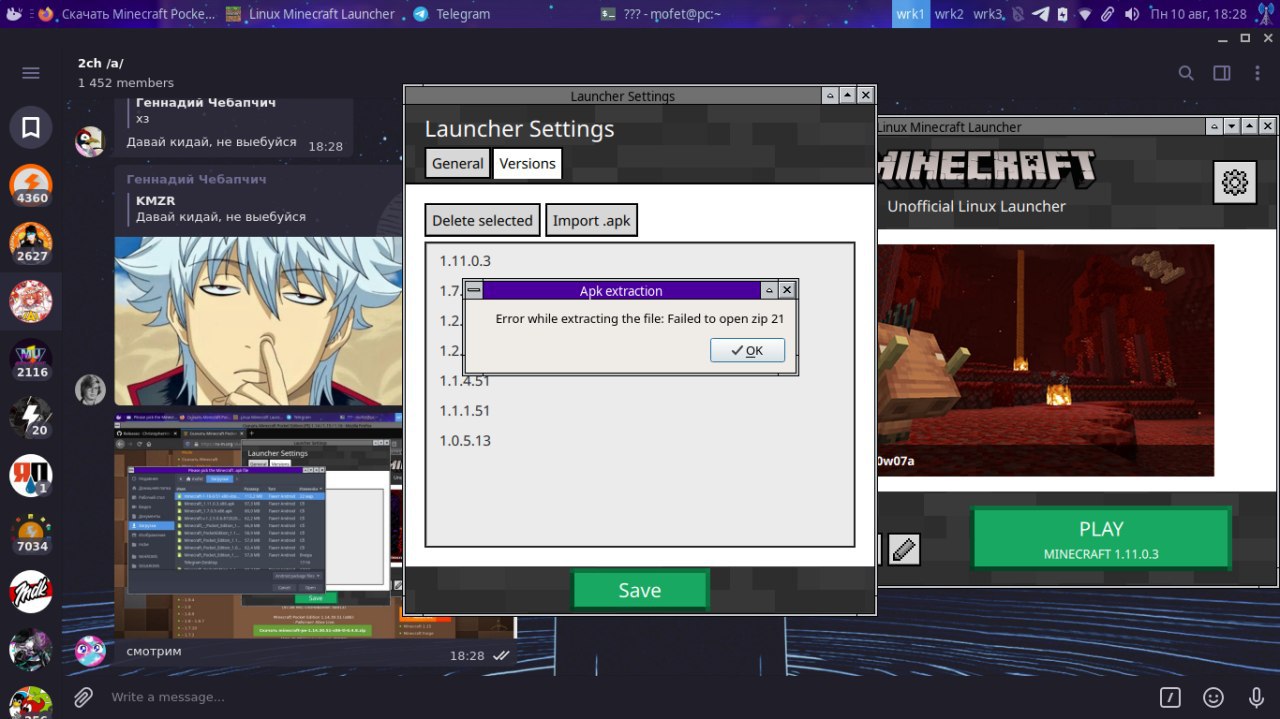The image size is (1280, 719).
Task: Open volume speaker tray icon
Action: pos(1131,14)
